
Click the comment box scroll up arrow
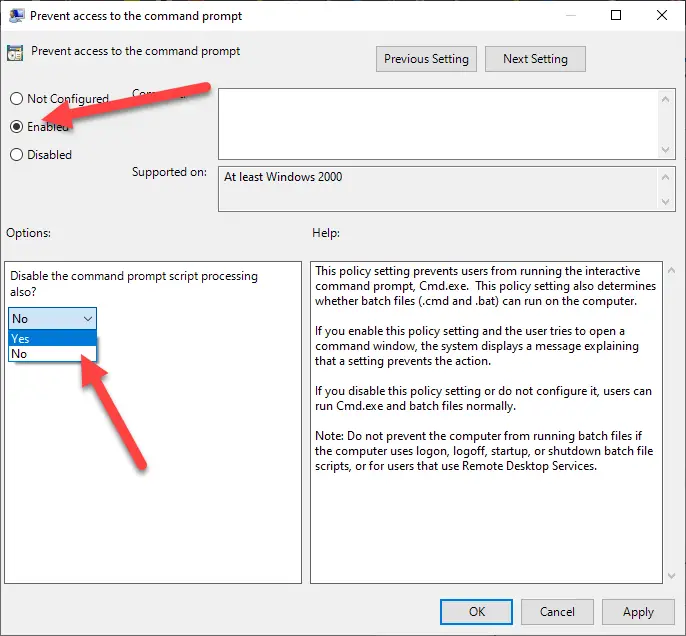pyautogui.click(x=665, y=99)
